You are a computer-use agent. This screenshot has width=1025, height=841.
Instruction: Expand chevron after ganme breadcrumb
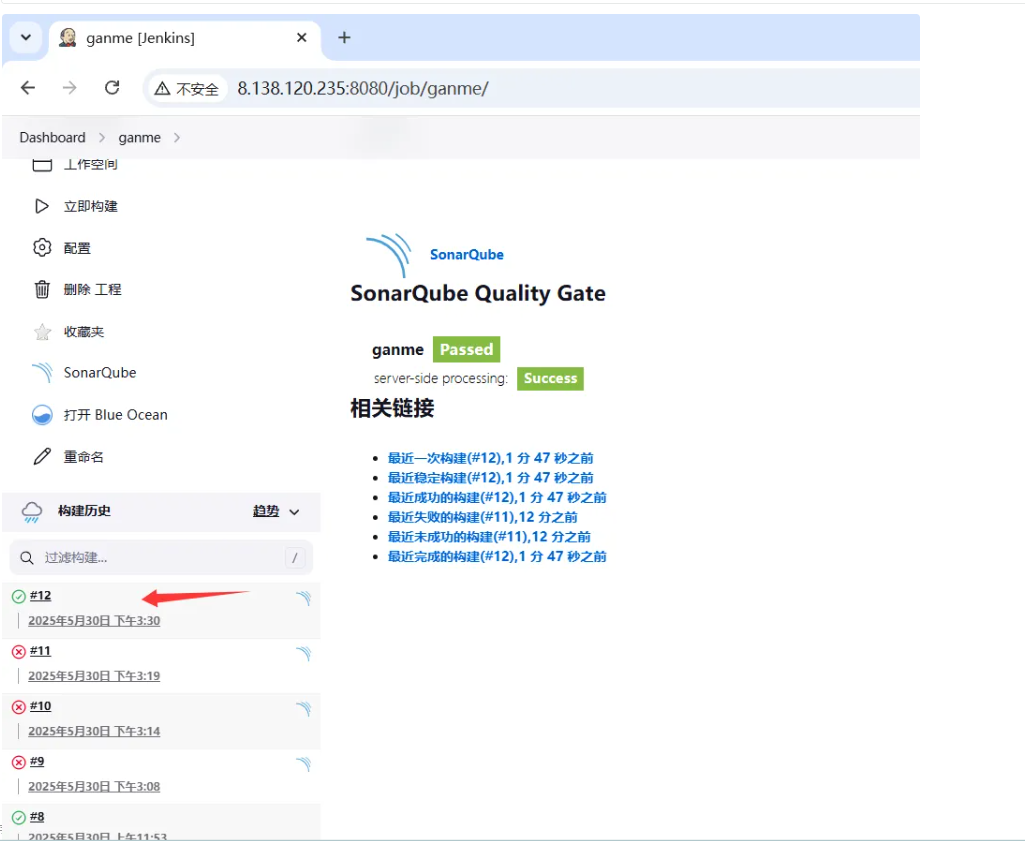[177, 137]
